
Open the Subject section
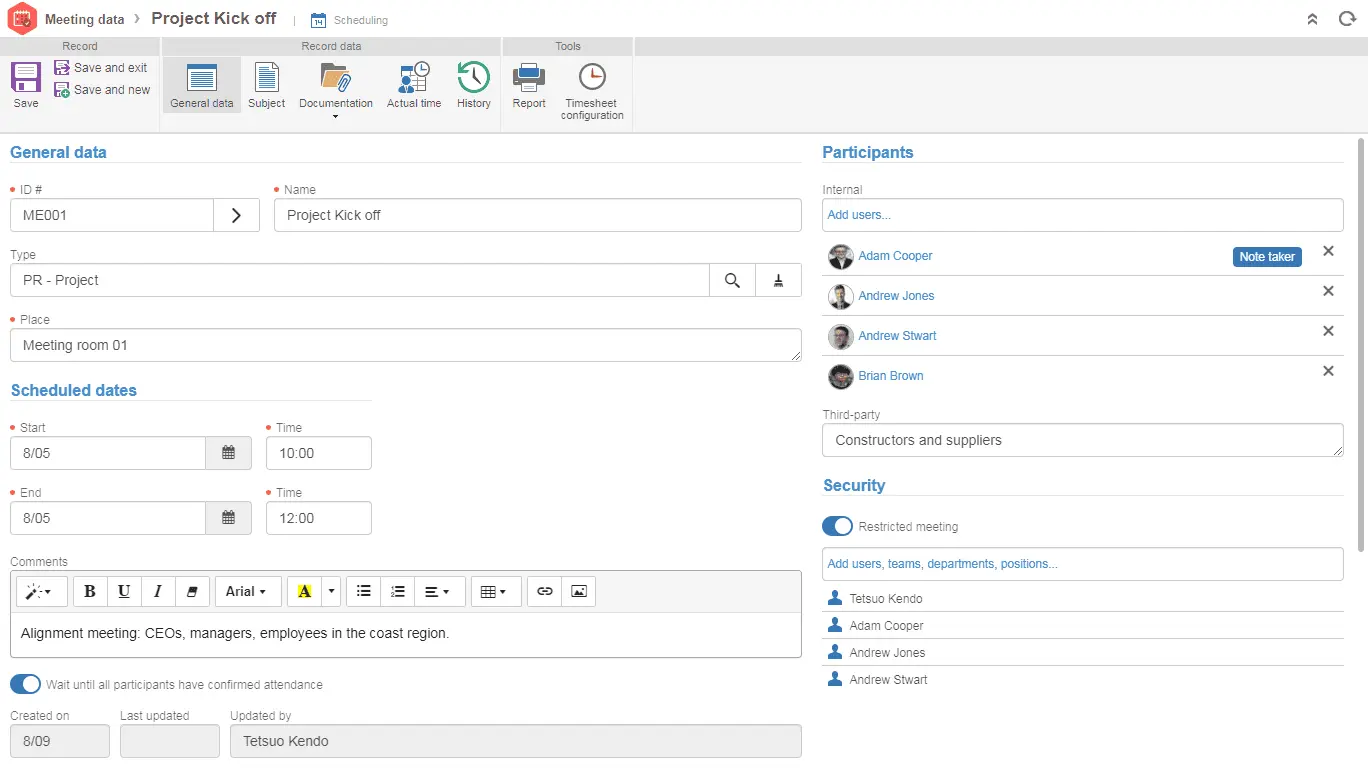click(267, 85)
